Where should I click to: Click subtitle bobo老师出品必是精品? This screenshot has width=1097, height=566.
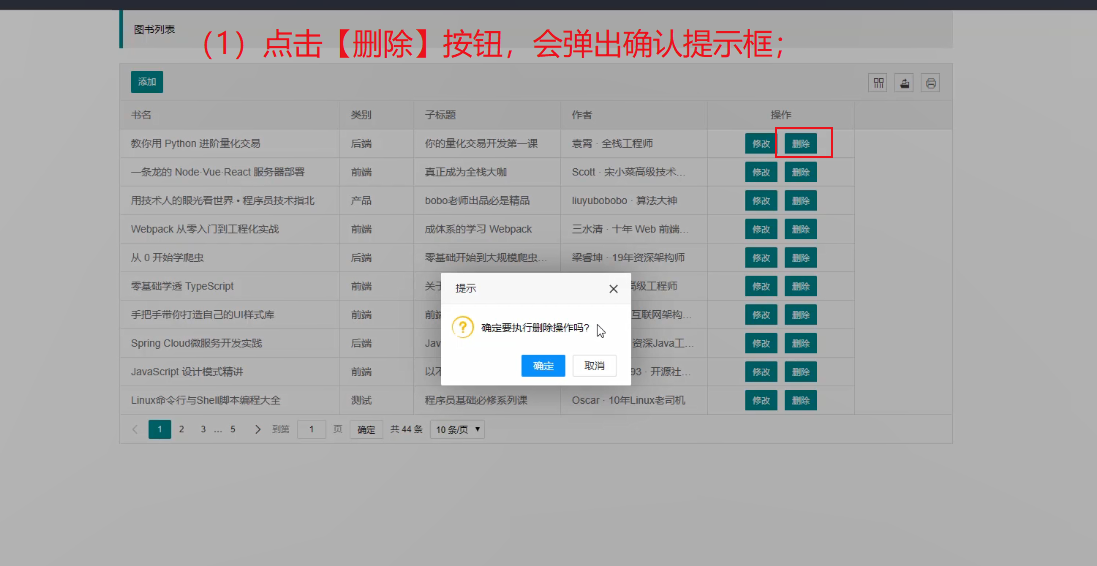(x=477, y=201)
